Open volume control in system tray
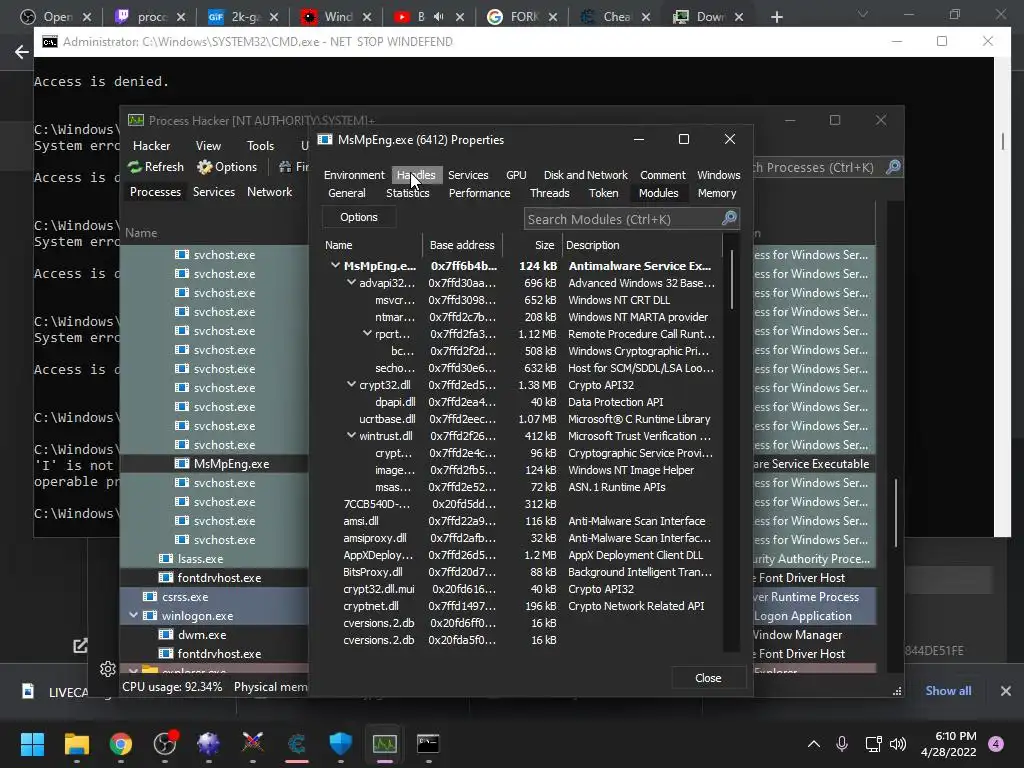This screenshot has width=1024, height=768. pos(898,744)
